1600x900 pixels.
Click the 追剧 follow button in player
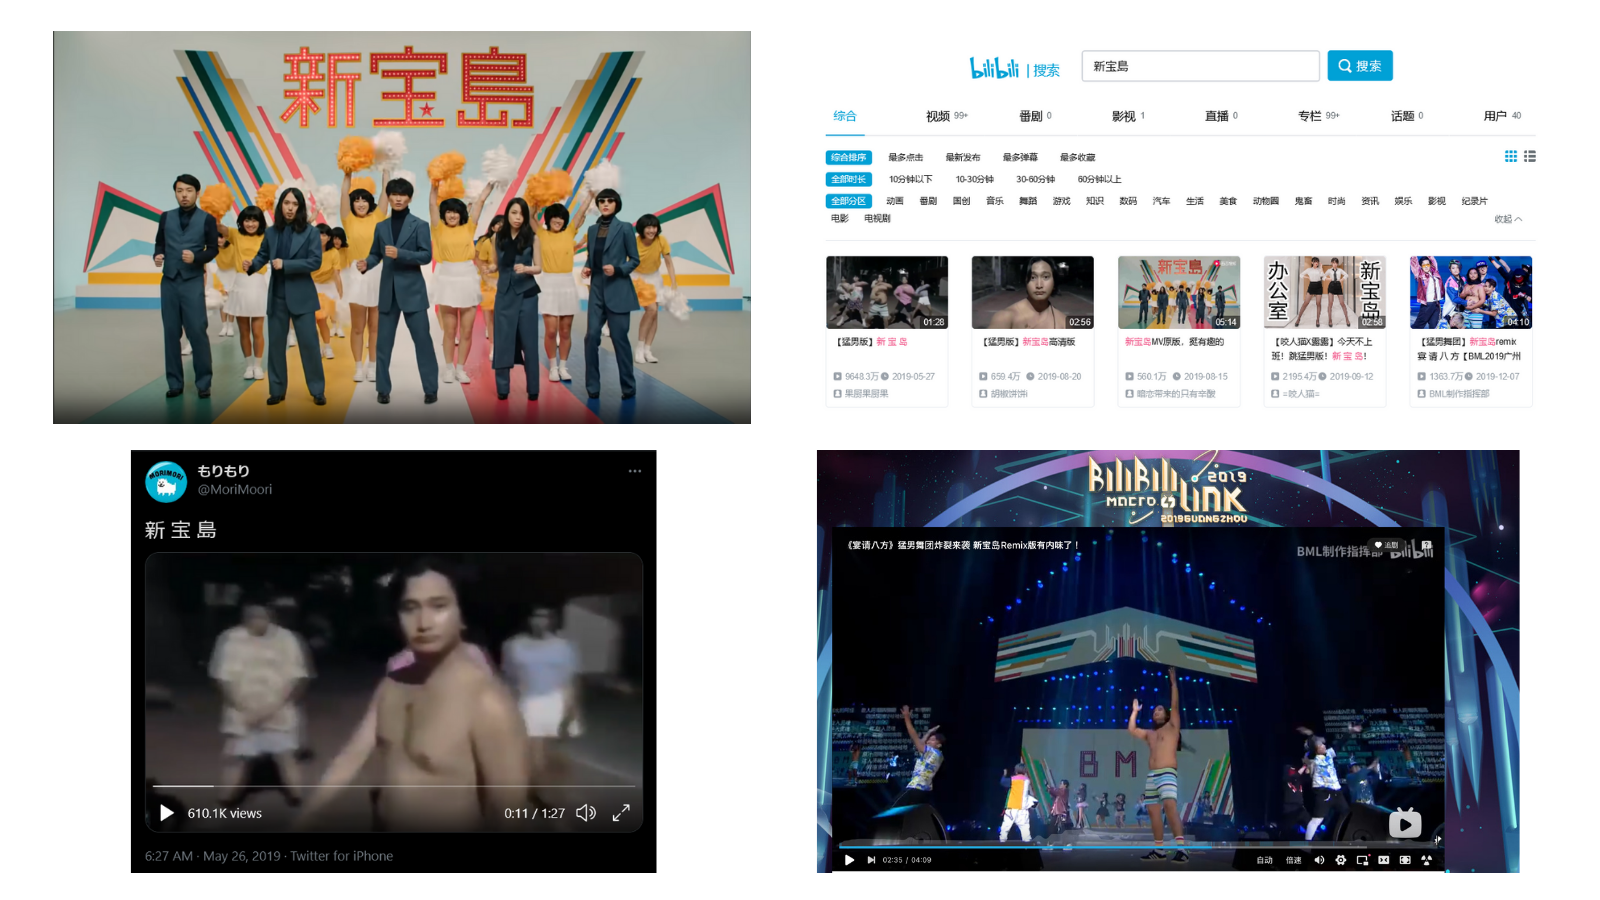coord(1387,545)
